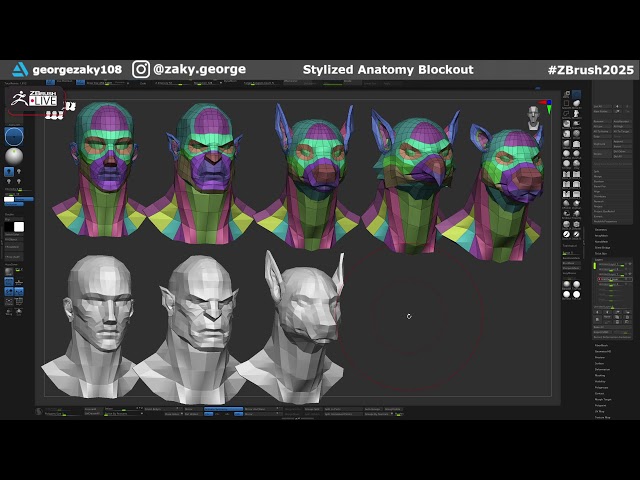
Task: Open the Polypaint section
Action: click(601, 405)
